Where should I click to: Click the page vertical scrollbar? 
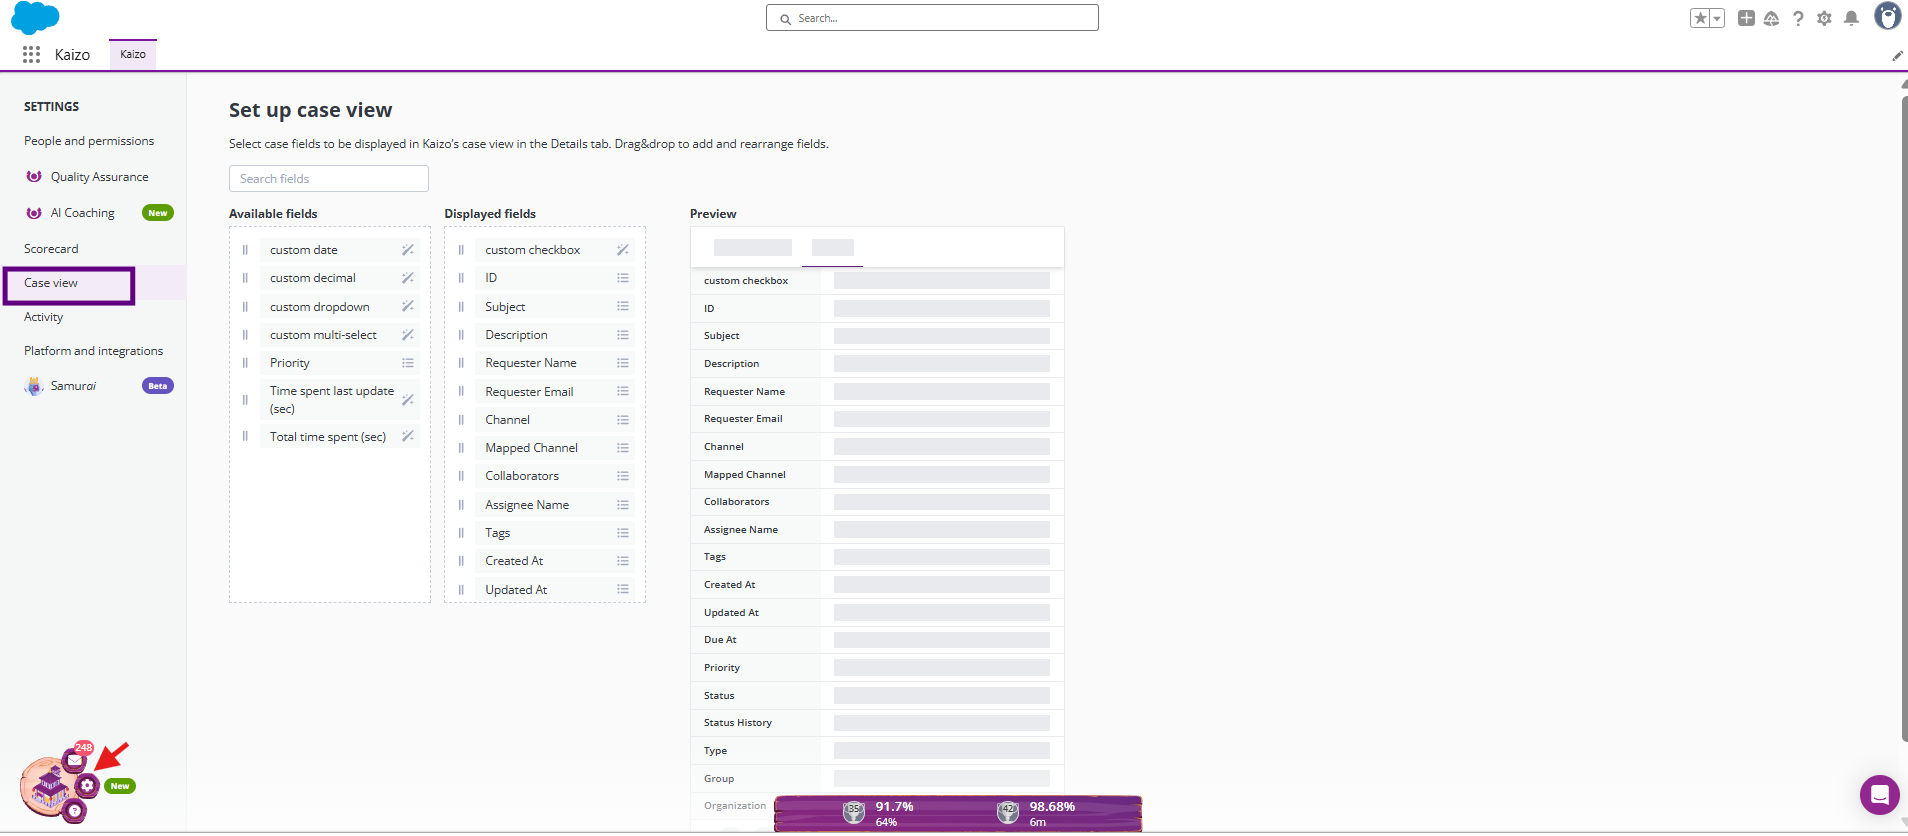click(1904, 420)
